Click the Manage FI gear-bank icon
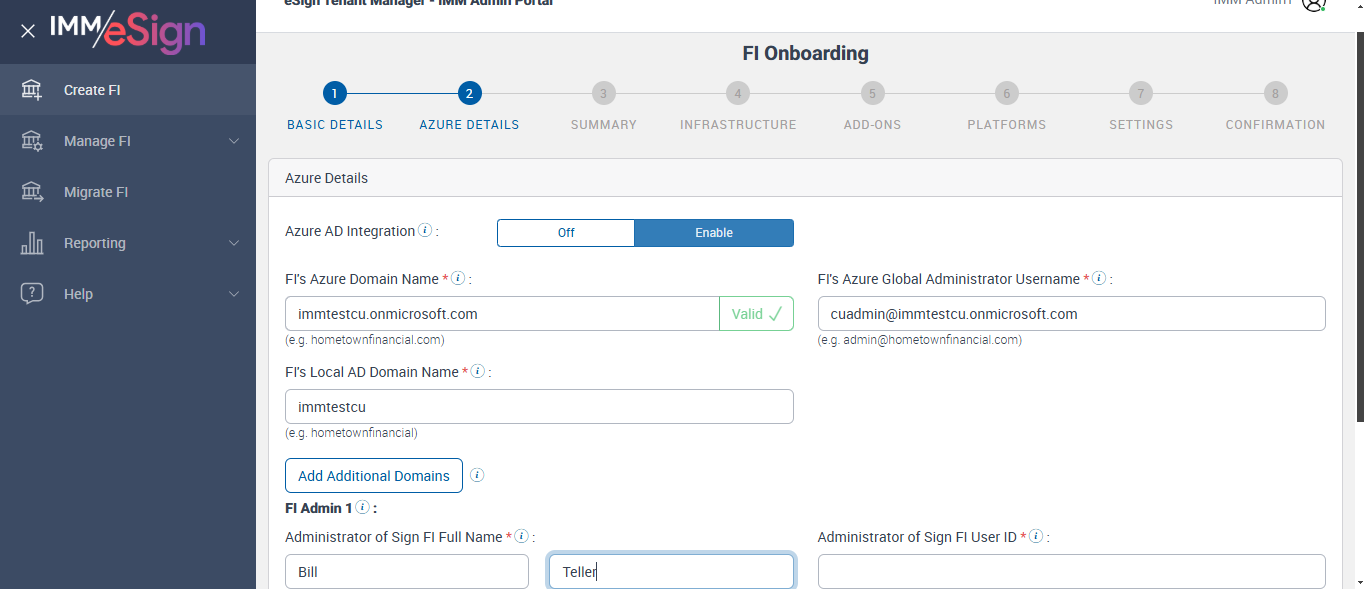This screenshot has width=1366, height=589. [32, 141]
